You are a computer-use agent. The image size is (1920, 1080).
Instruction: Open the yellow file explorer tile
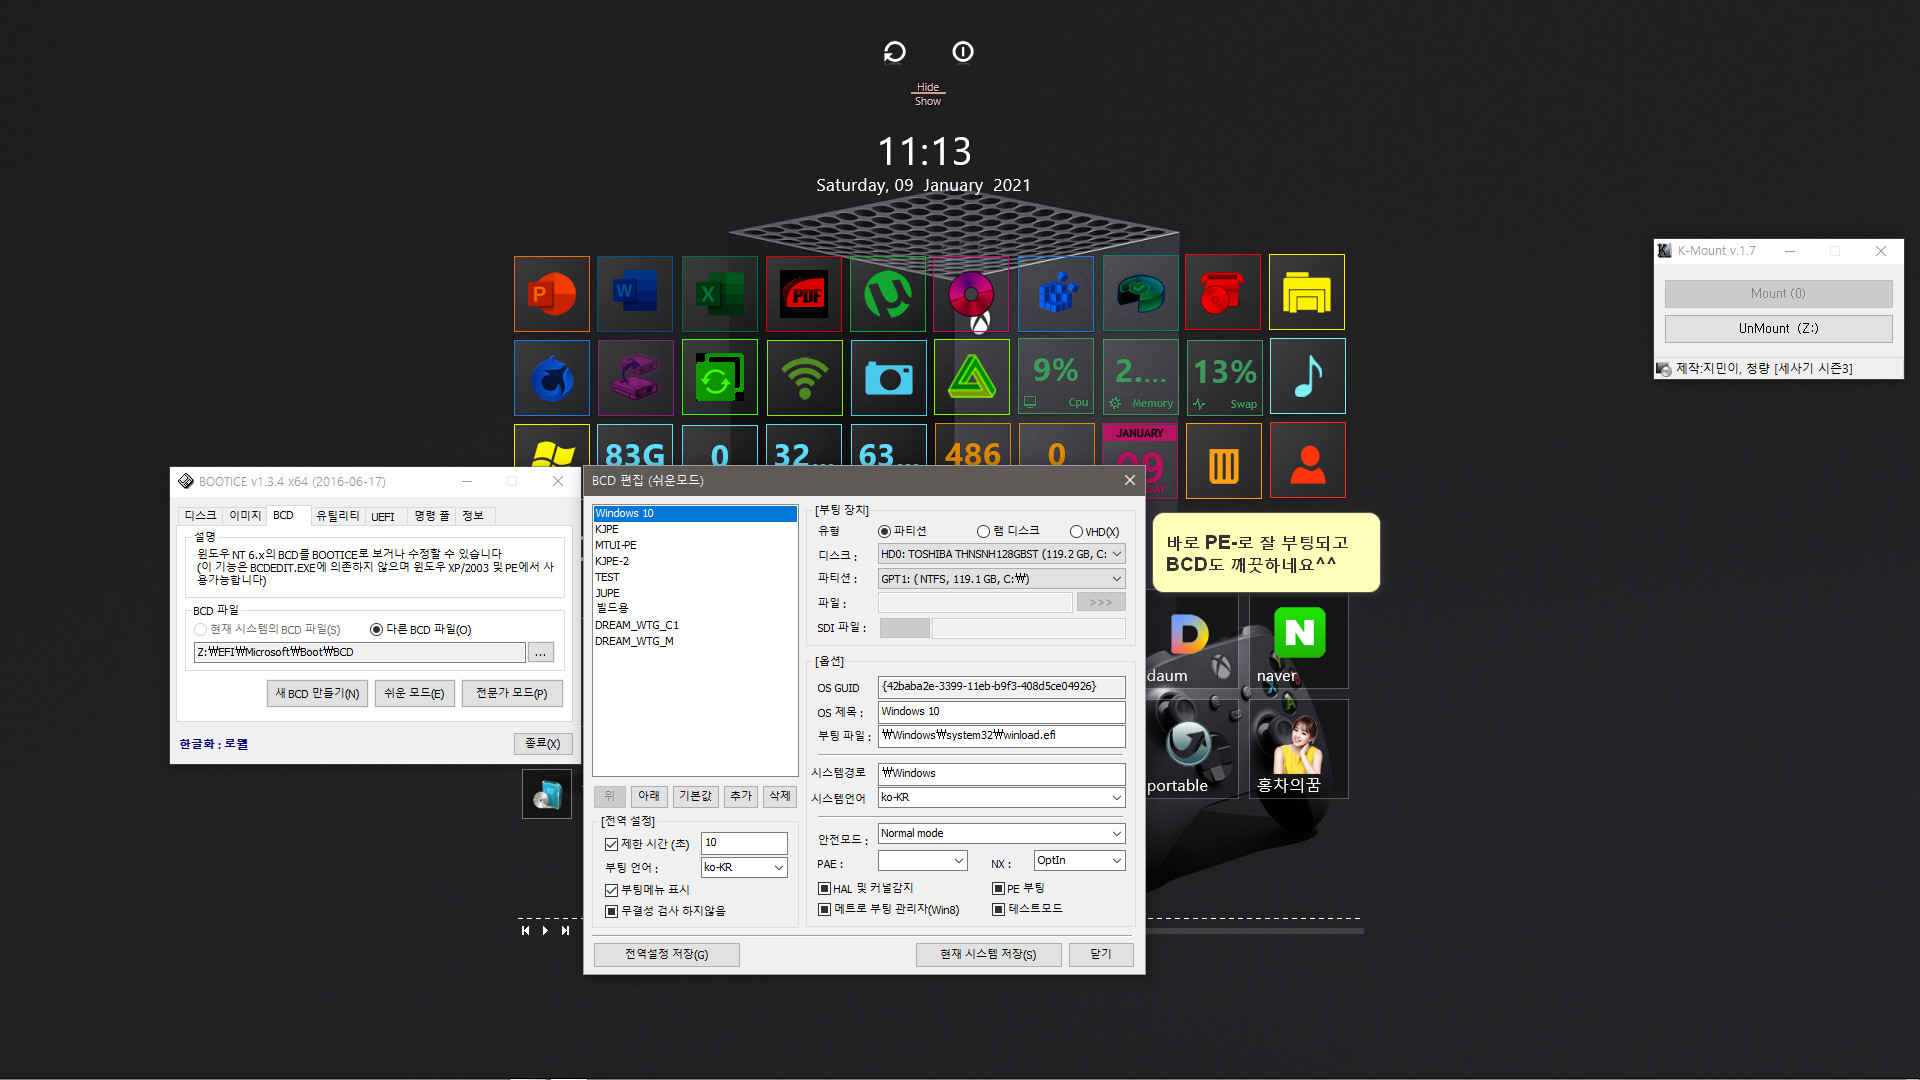coord(1307,292)
